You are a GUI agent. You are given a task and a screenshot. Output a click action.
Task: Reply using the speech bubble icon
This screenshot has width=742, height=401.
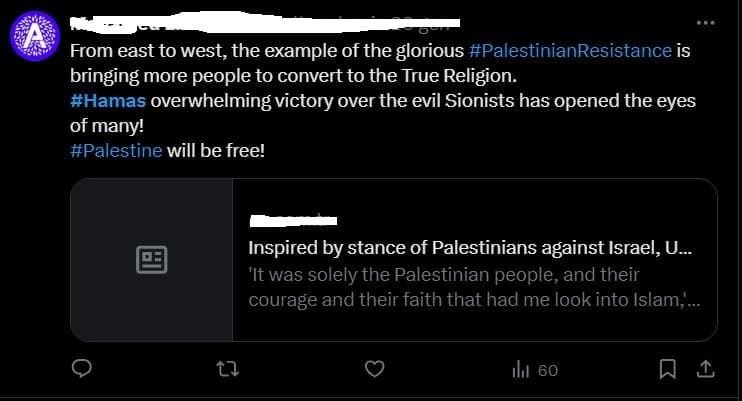click(x=83, y=370)
